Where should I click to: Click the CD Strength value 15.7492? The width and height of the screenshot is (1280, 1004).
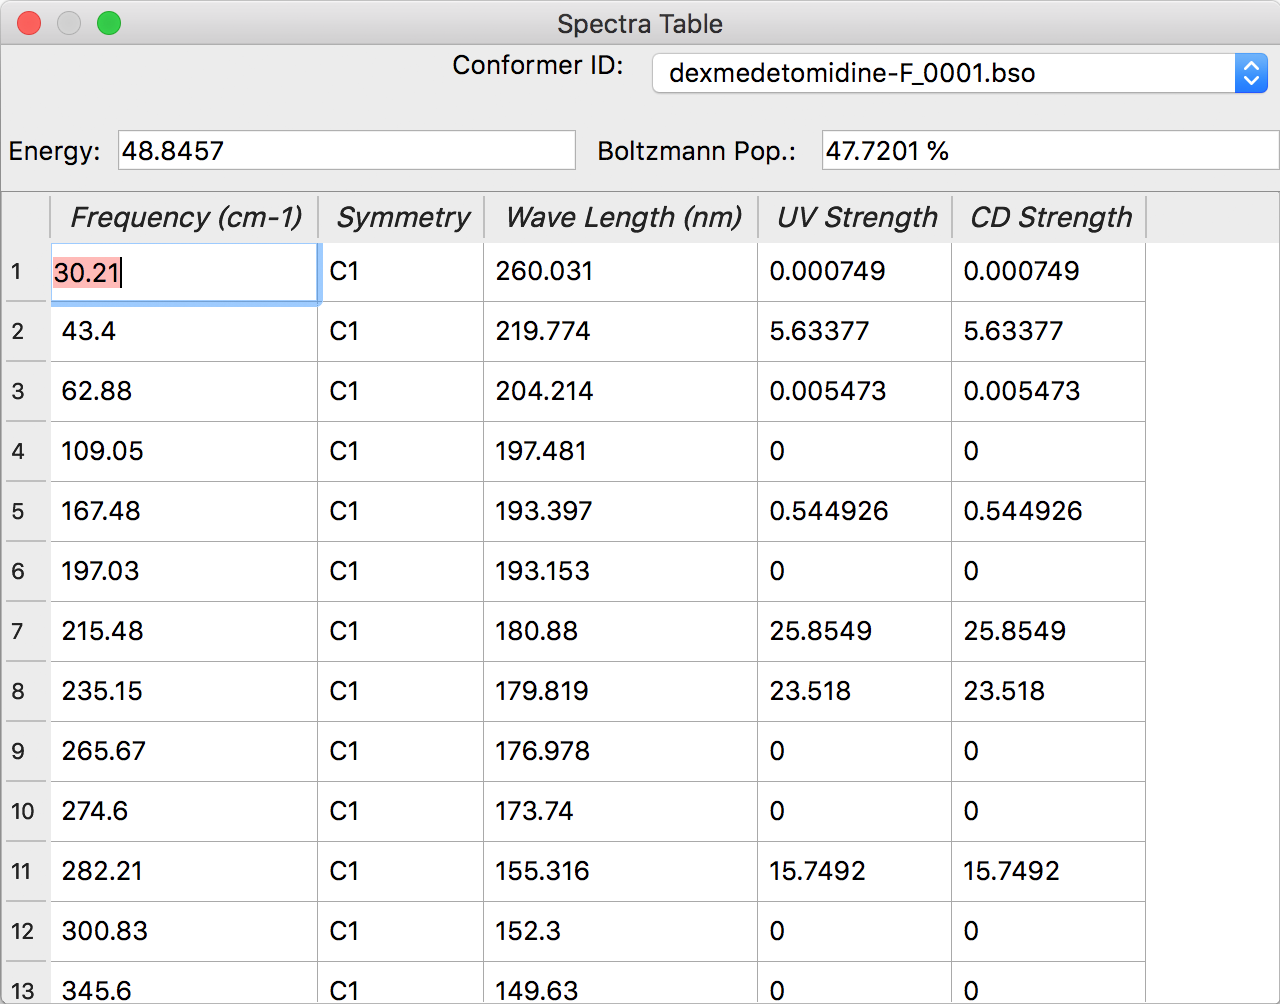(1009, 871)
